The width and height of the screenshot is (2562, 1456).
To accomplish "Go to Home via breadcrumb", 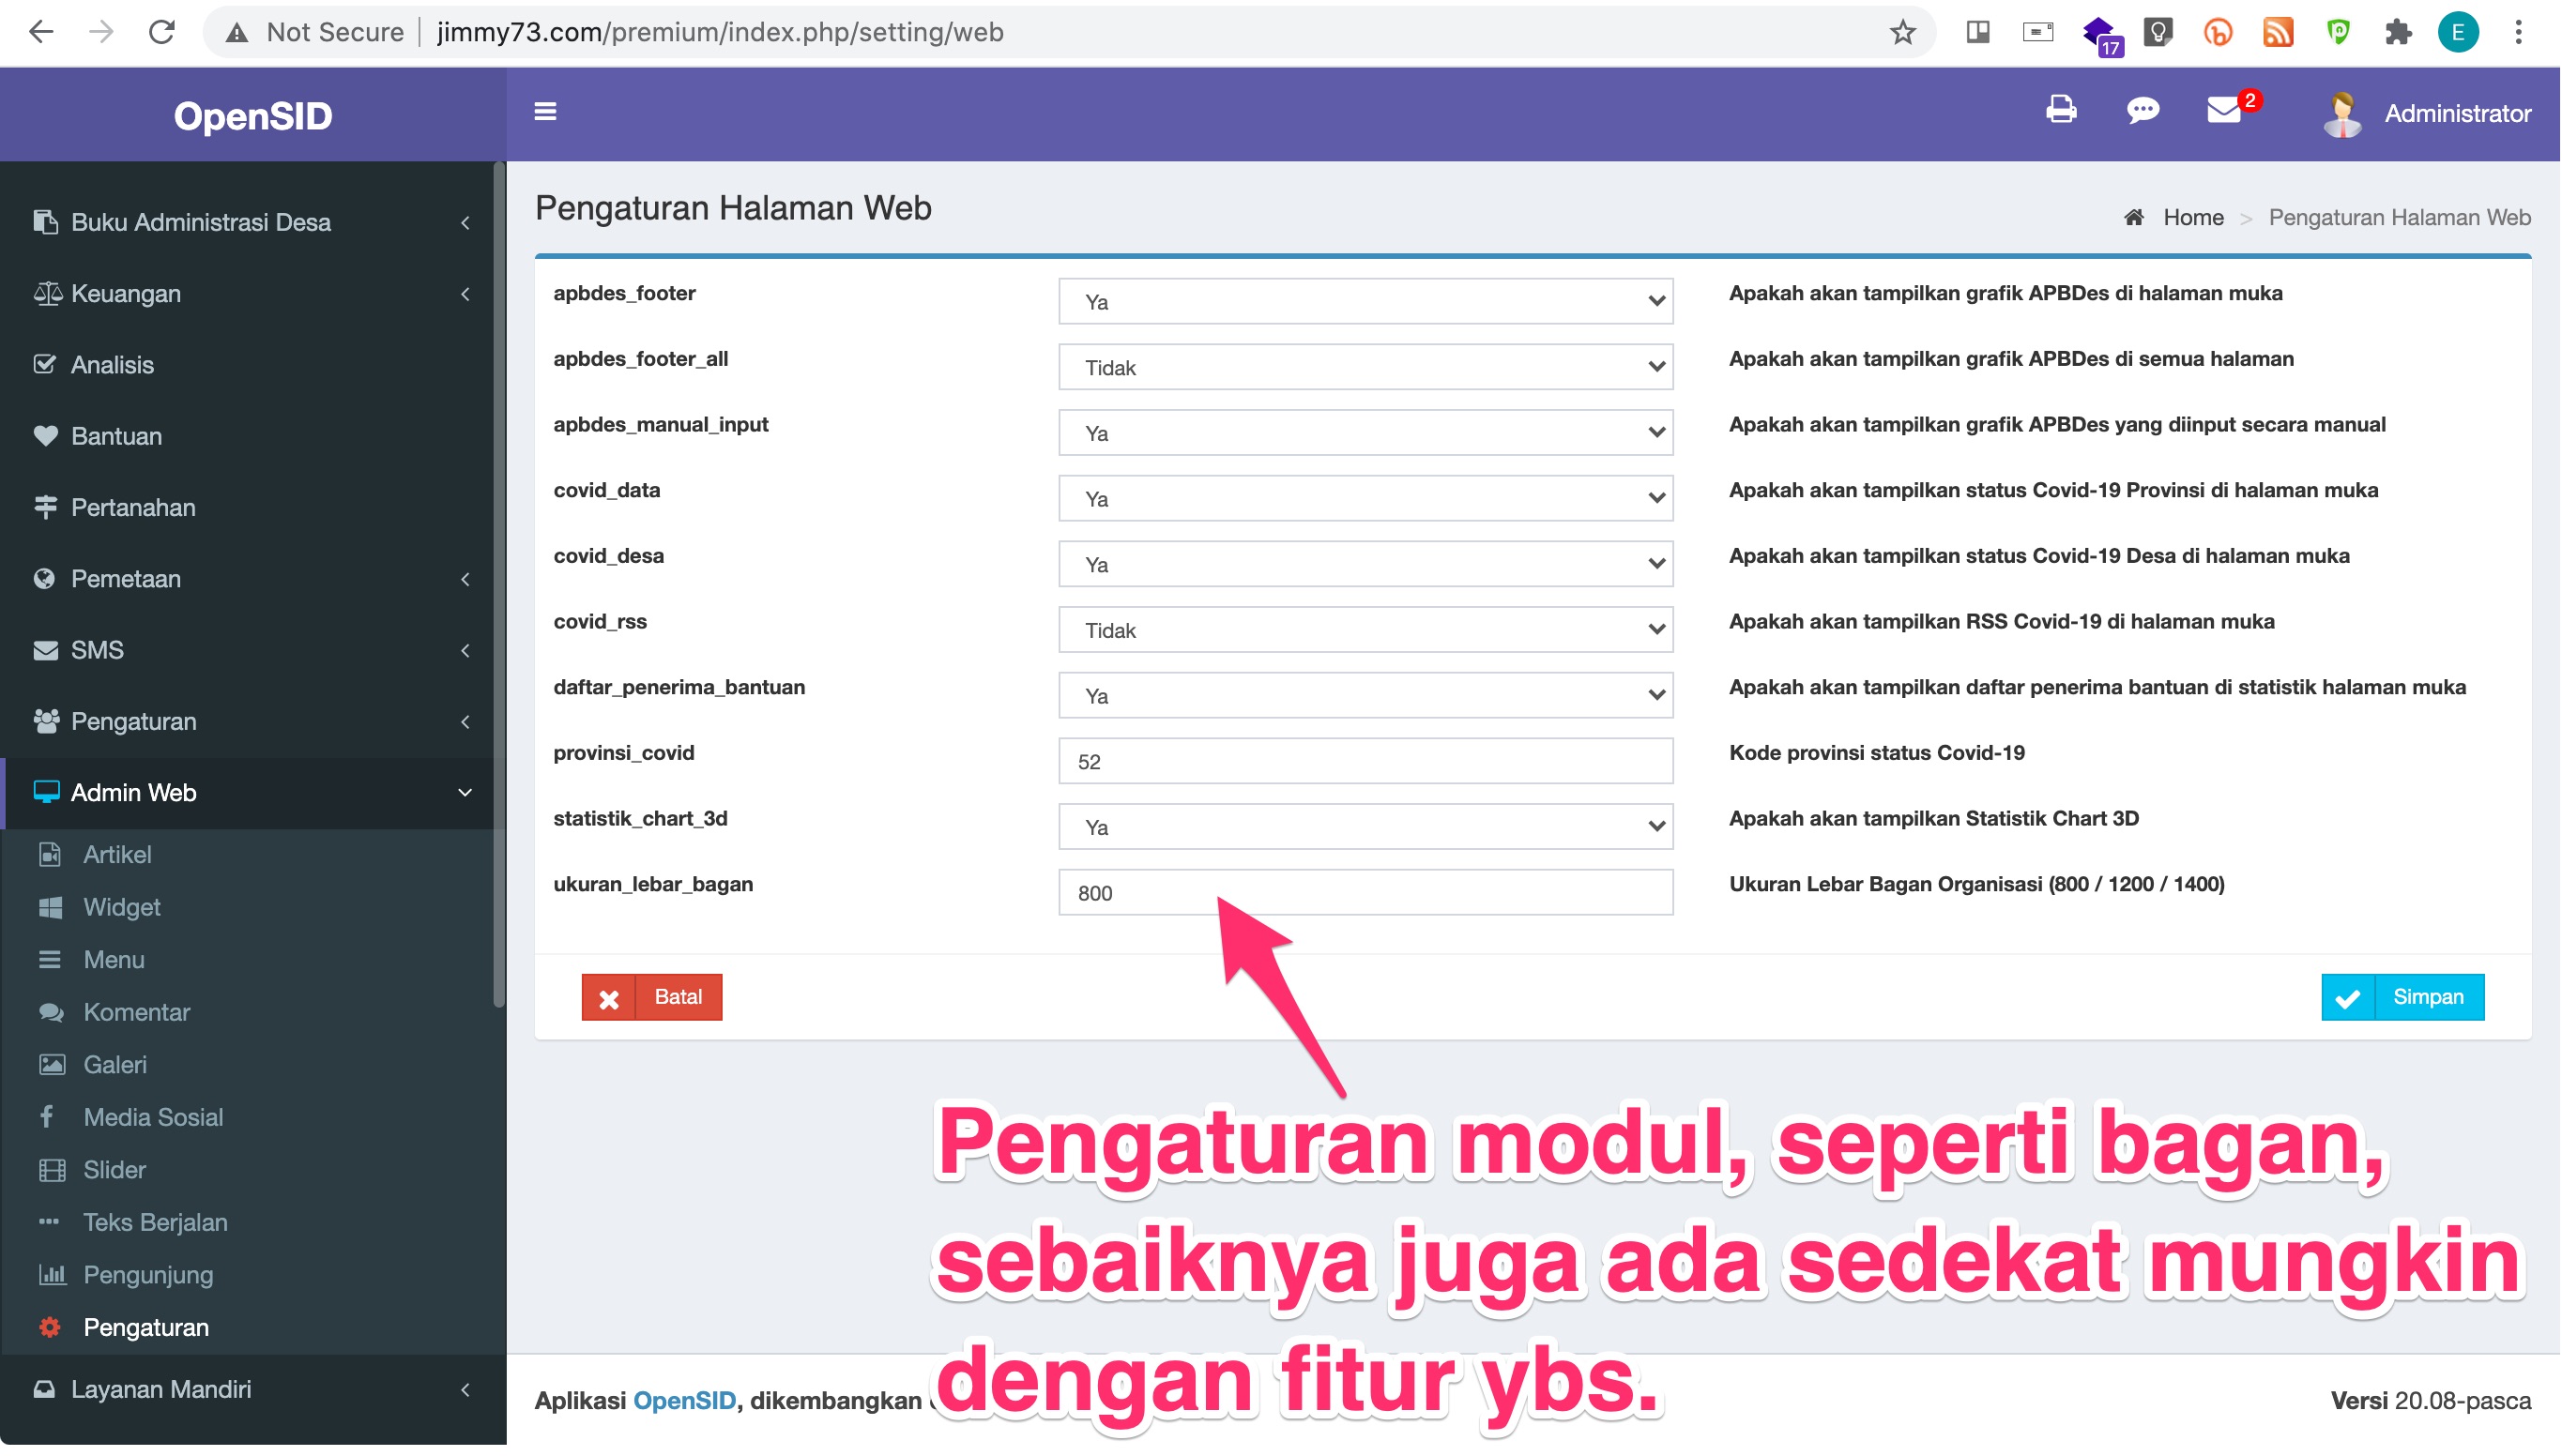I will (x=2195, y=217).
